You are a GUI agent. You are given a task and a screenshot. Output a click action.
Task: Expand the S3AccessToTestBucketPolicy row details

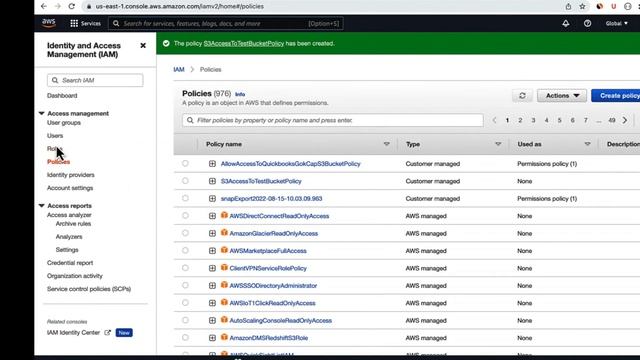point(212,181)
